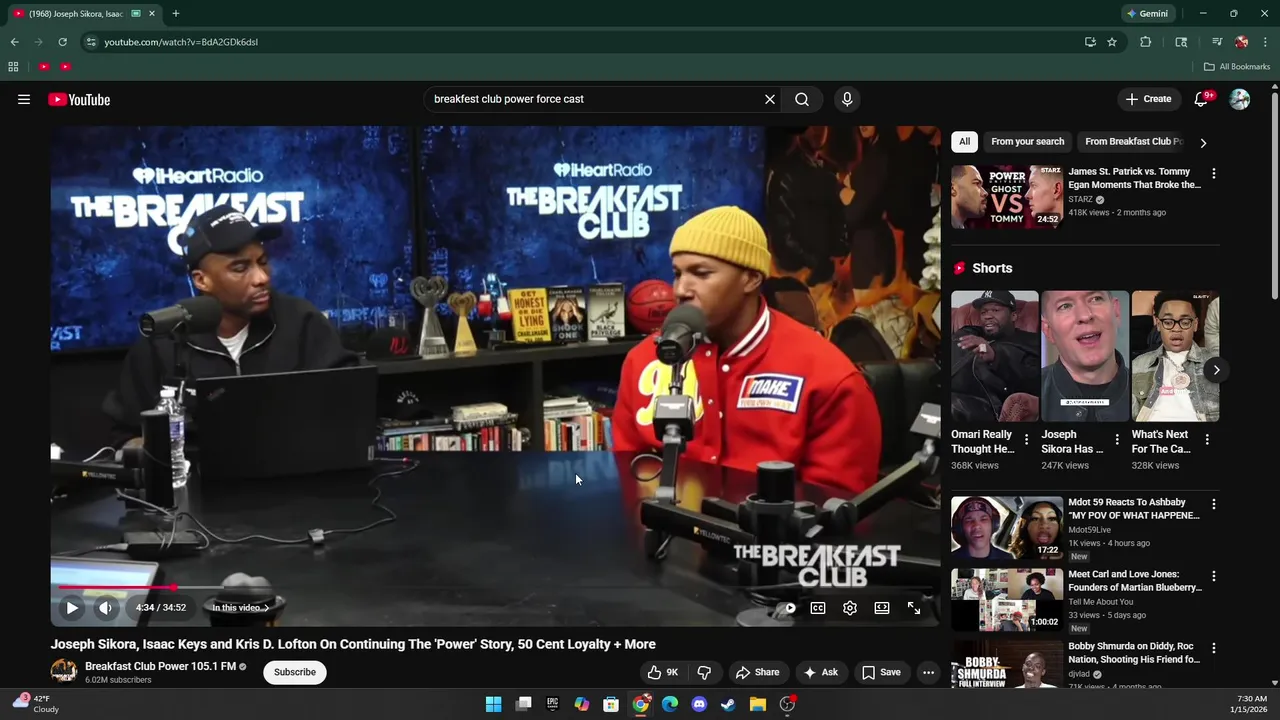Open Chrome media controls icon
Image resolution: width=1280 pixels, height=720 pixels.
[1217, 42]
